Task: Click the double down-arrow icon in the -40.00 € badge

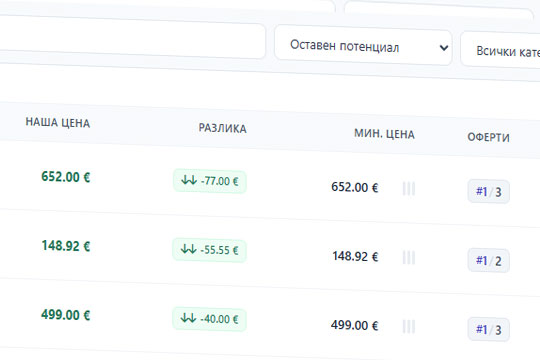Action: pos(189,318)
